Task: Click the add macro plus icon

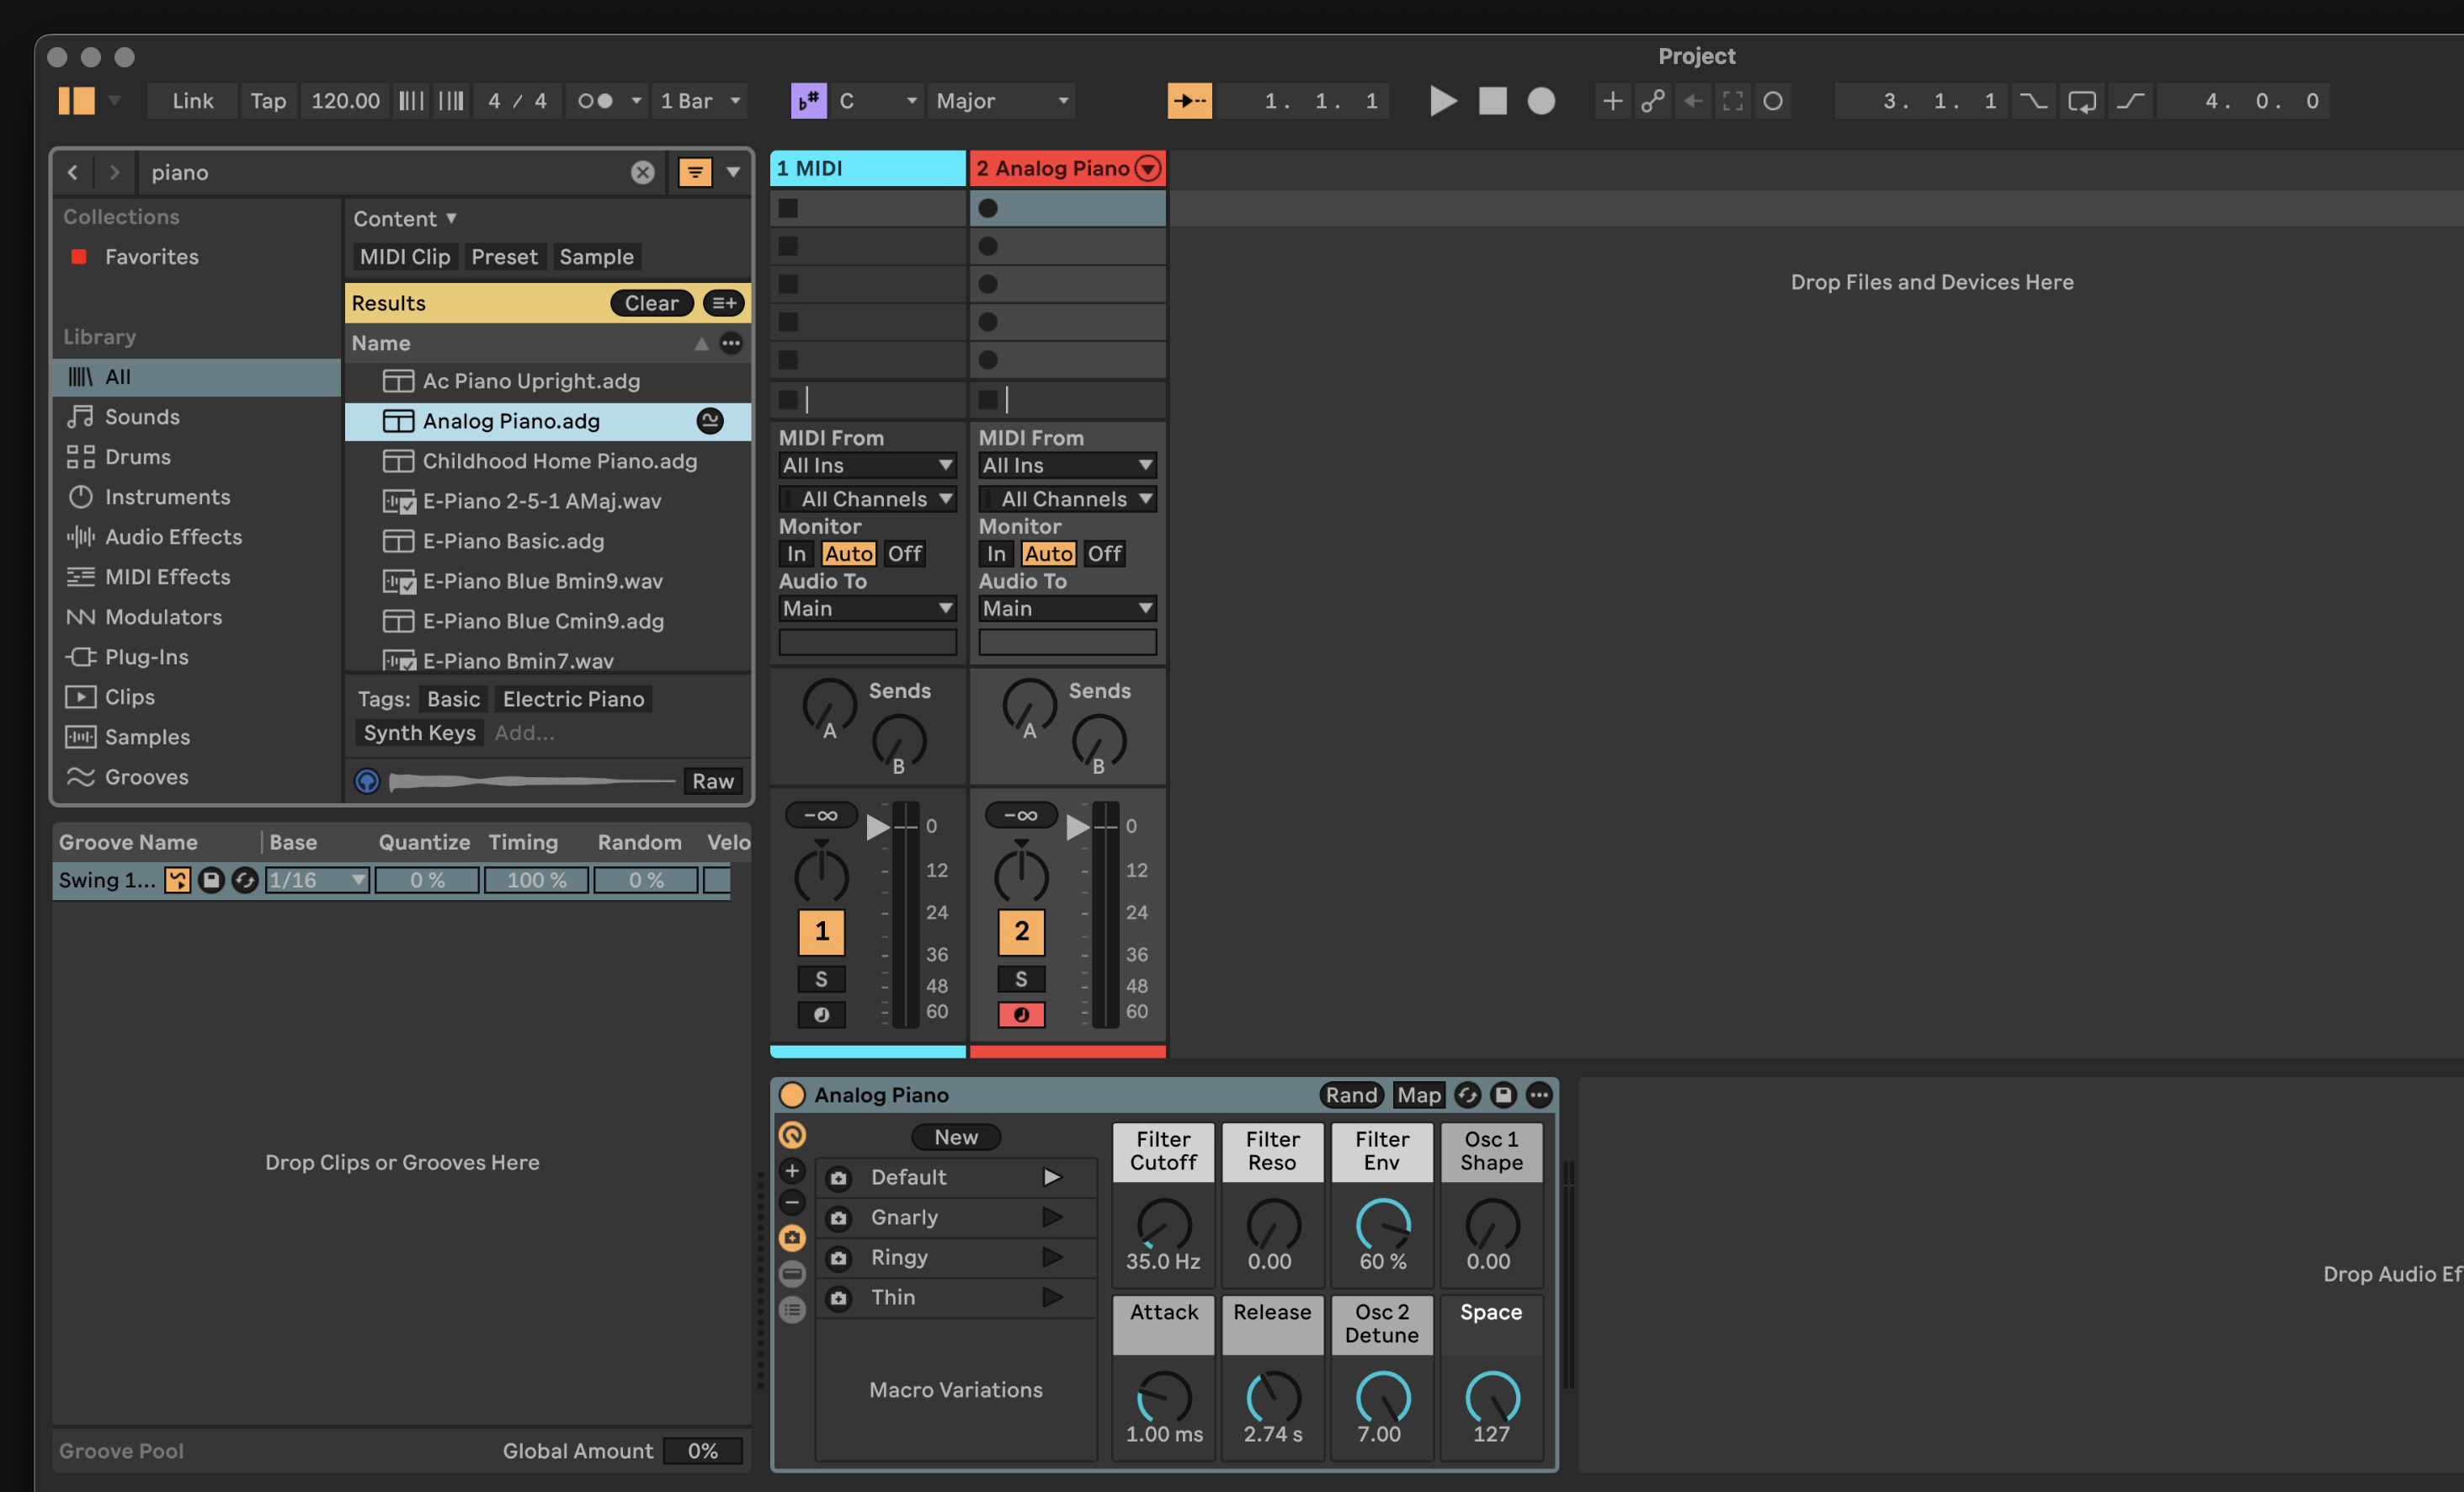Action: pyautogui.click(x=792, y=1171)
